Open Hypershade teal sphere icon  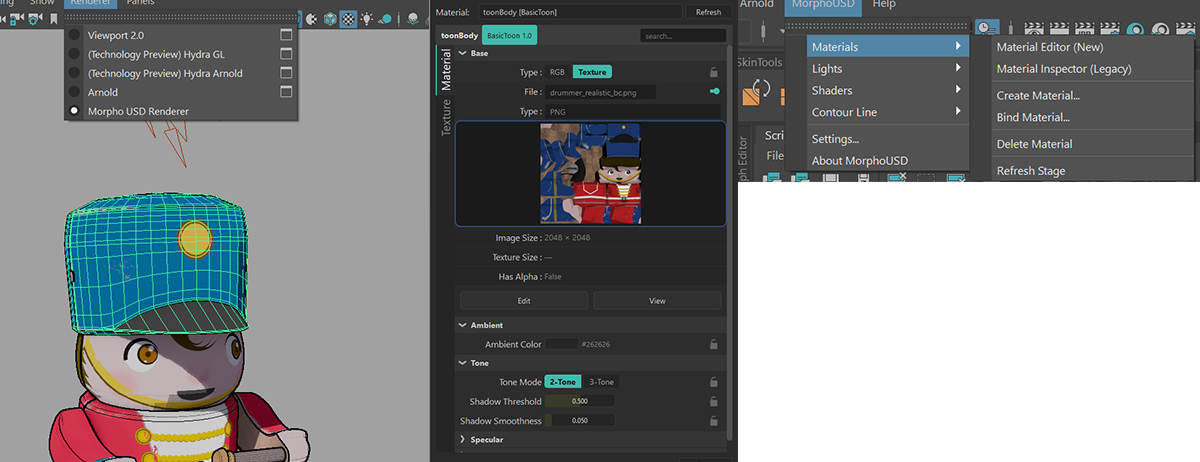(x=1135, y=28)
